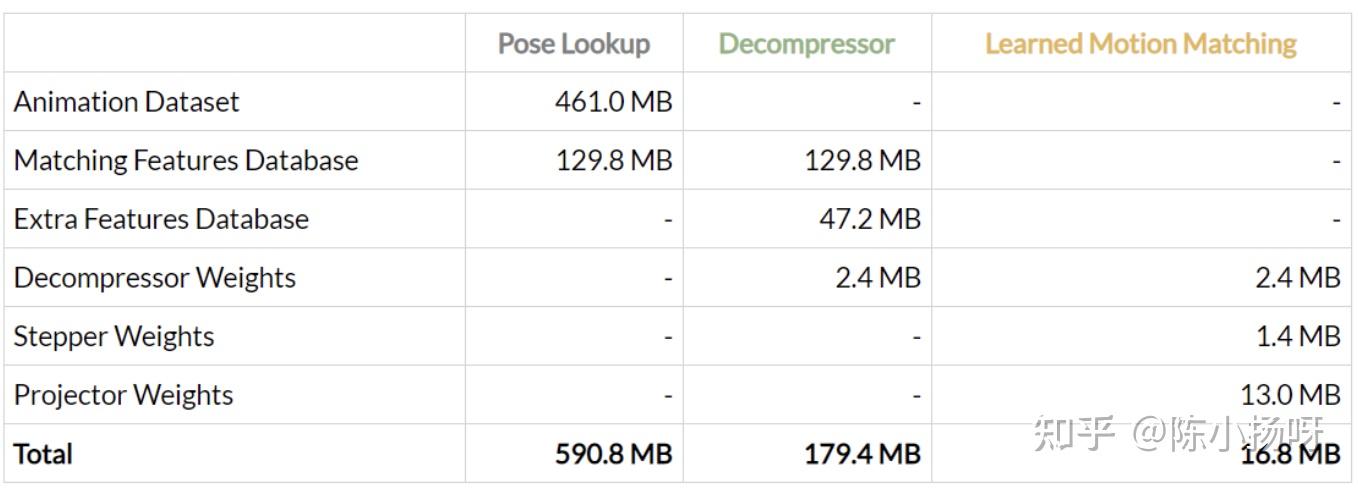1358x488 pixels.
Task: Click the 2.4 MB Learned Motion Matching cell
Action: click(x=1297, y=277)
